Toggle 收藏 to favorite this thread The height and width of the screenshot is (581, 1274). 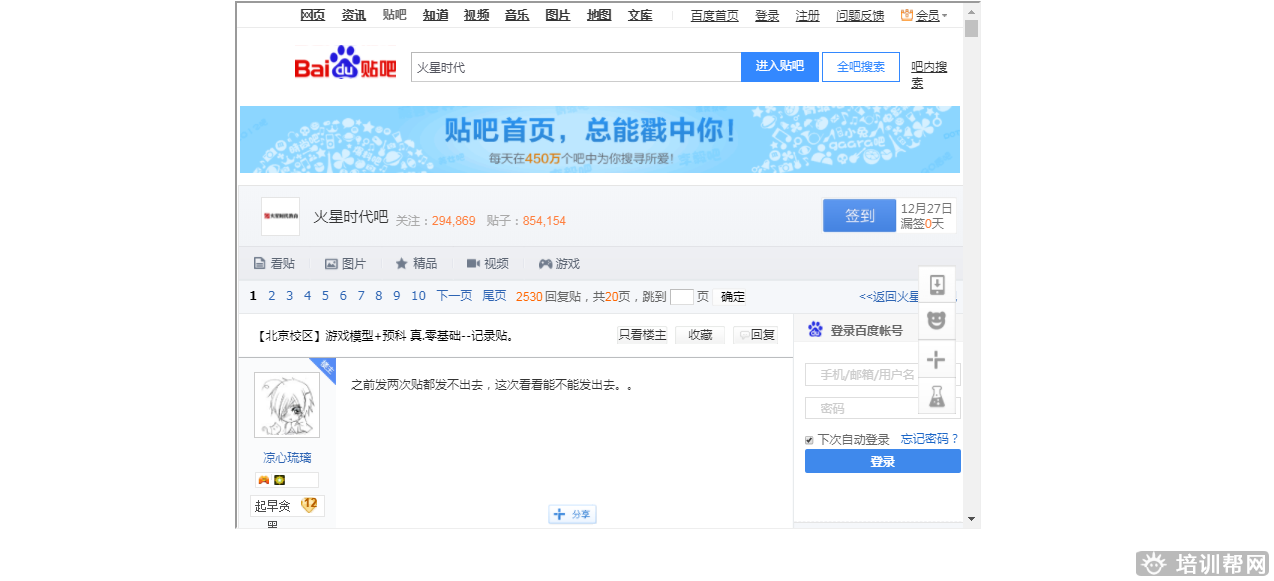coord(699,334)
